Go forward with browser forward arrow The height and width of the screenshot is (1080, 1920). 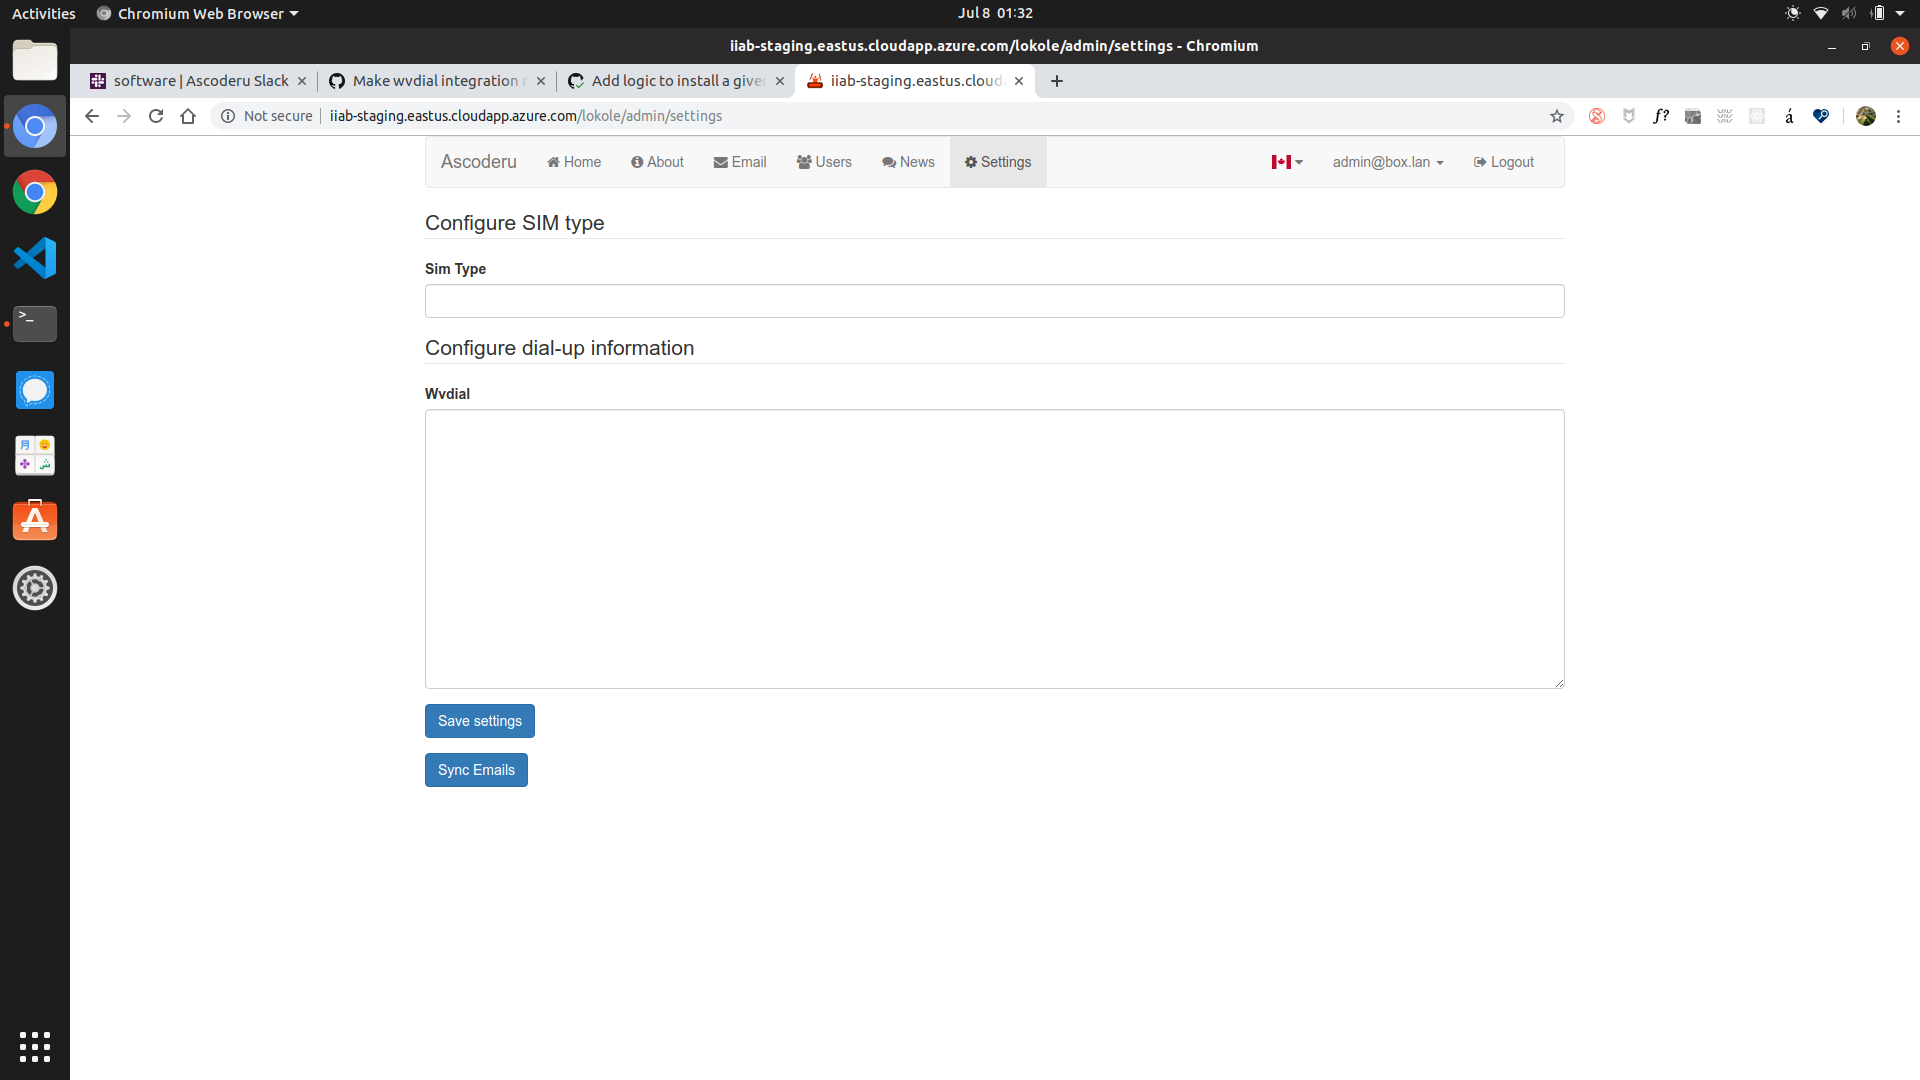[124, 116]
